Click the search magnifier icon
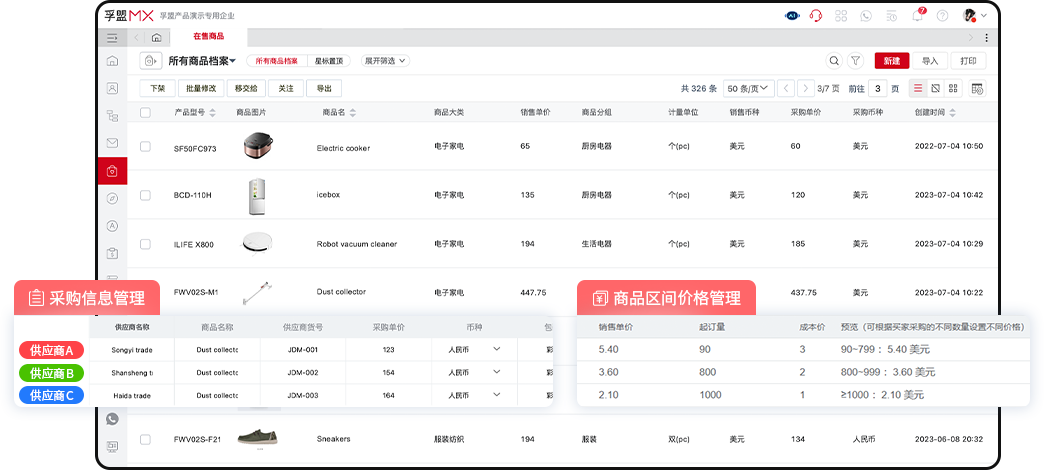The width and height of the screenshot is (1044, 470). (834, 61)
